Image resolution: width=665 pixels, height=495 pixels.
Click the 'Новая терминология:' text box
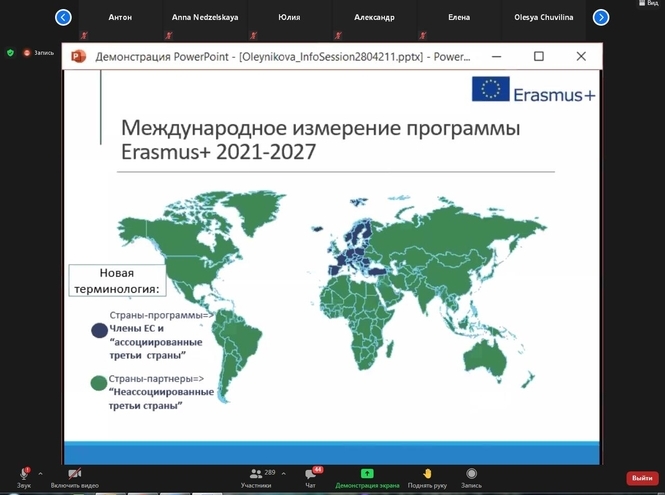117,280
